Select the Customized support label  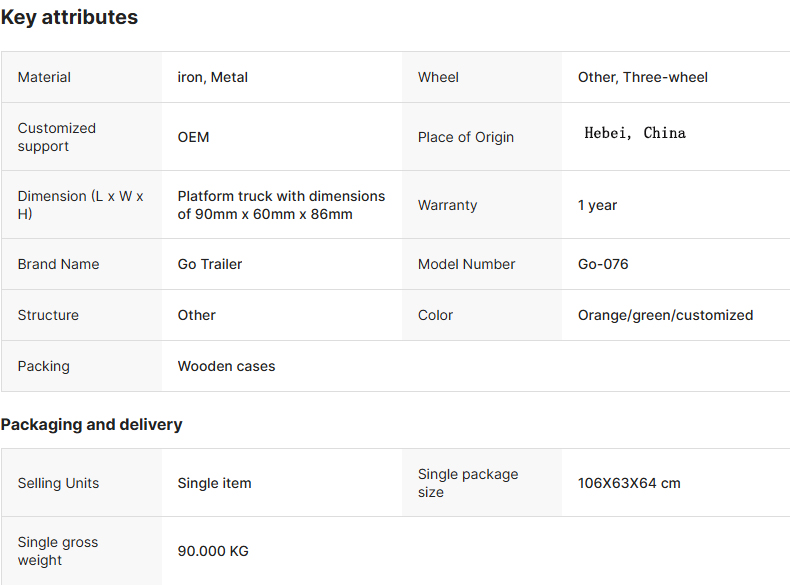pyautogui.click(x=56, y=137)
